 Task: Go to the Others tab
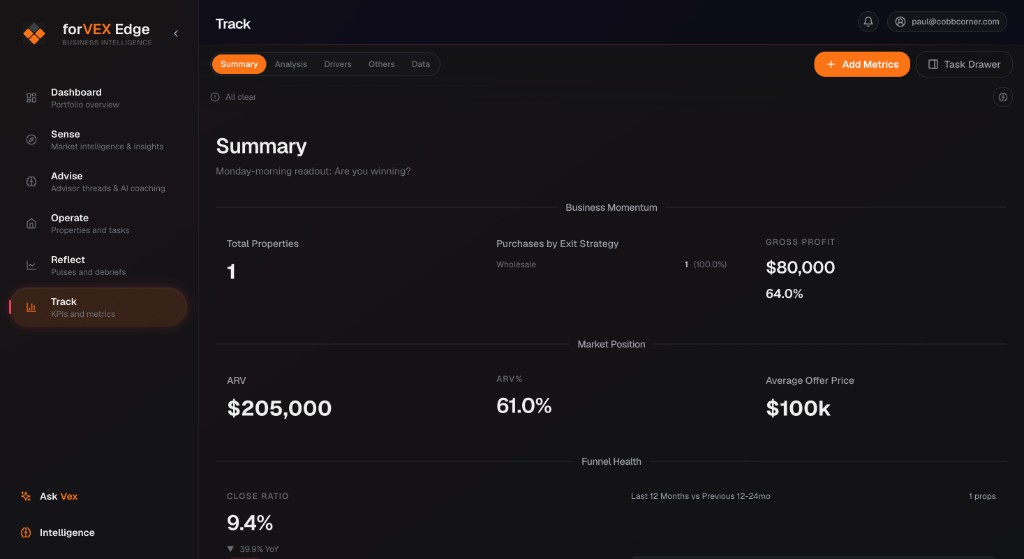tap(381, 64)
